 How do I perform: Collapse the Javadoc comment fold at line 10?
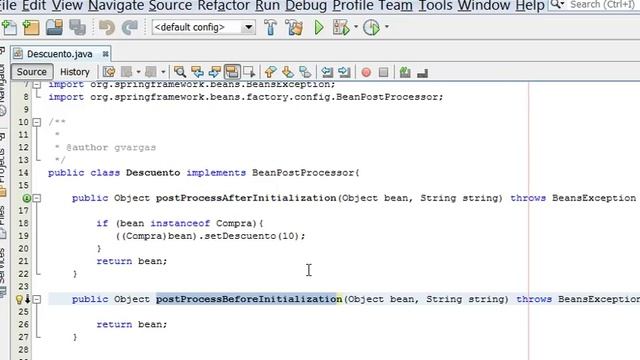[x=37, y=122]
